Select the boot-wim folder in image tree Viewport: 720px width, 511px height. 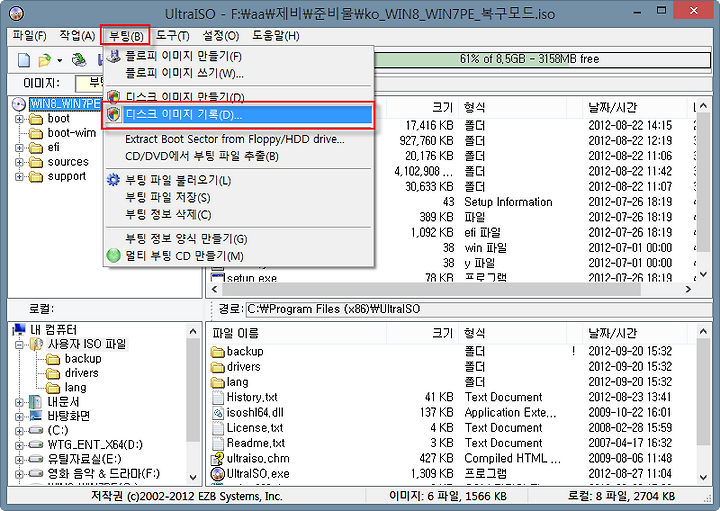coord(72,133)
